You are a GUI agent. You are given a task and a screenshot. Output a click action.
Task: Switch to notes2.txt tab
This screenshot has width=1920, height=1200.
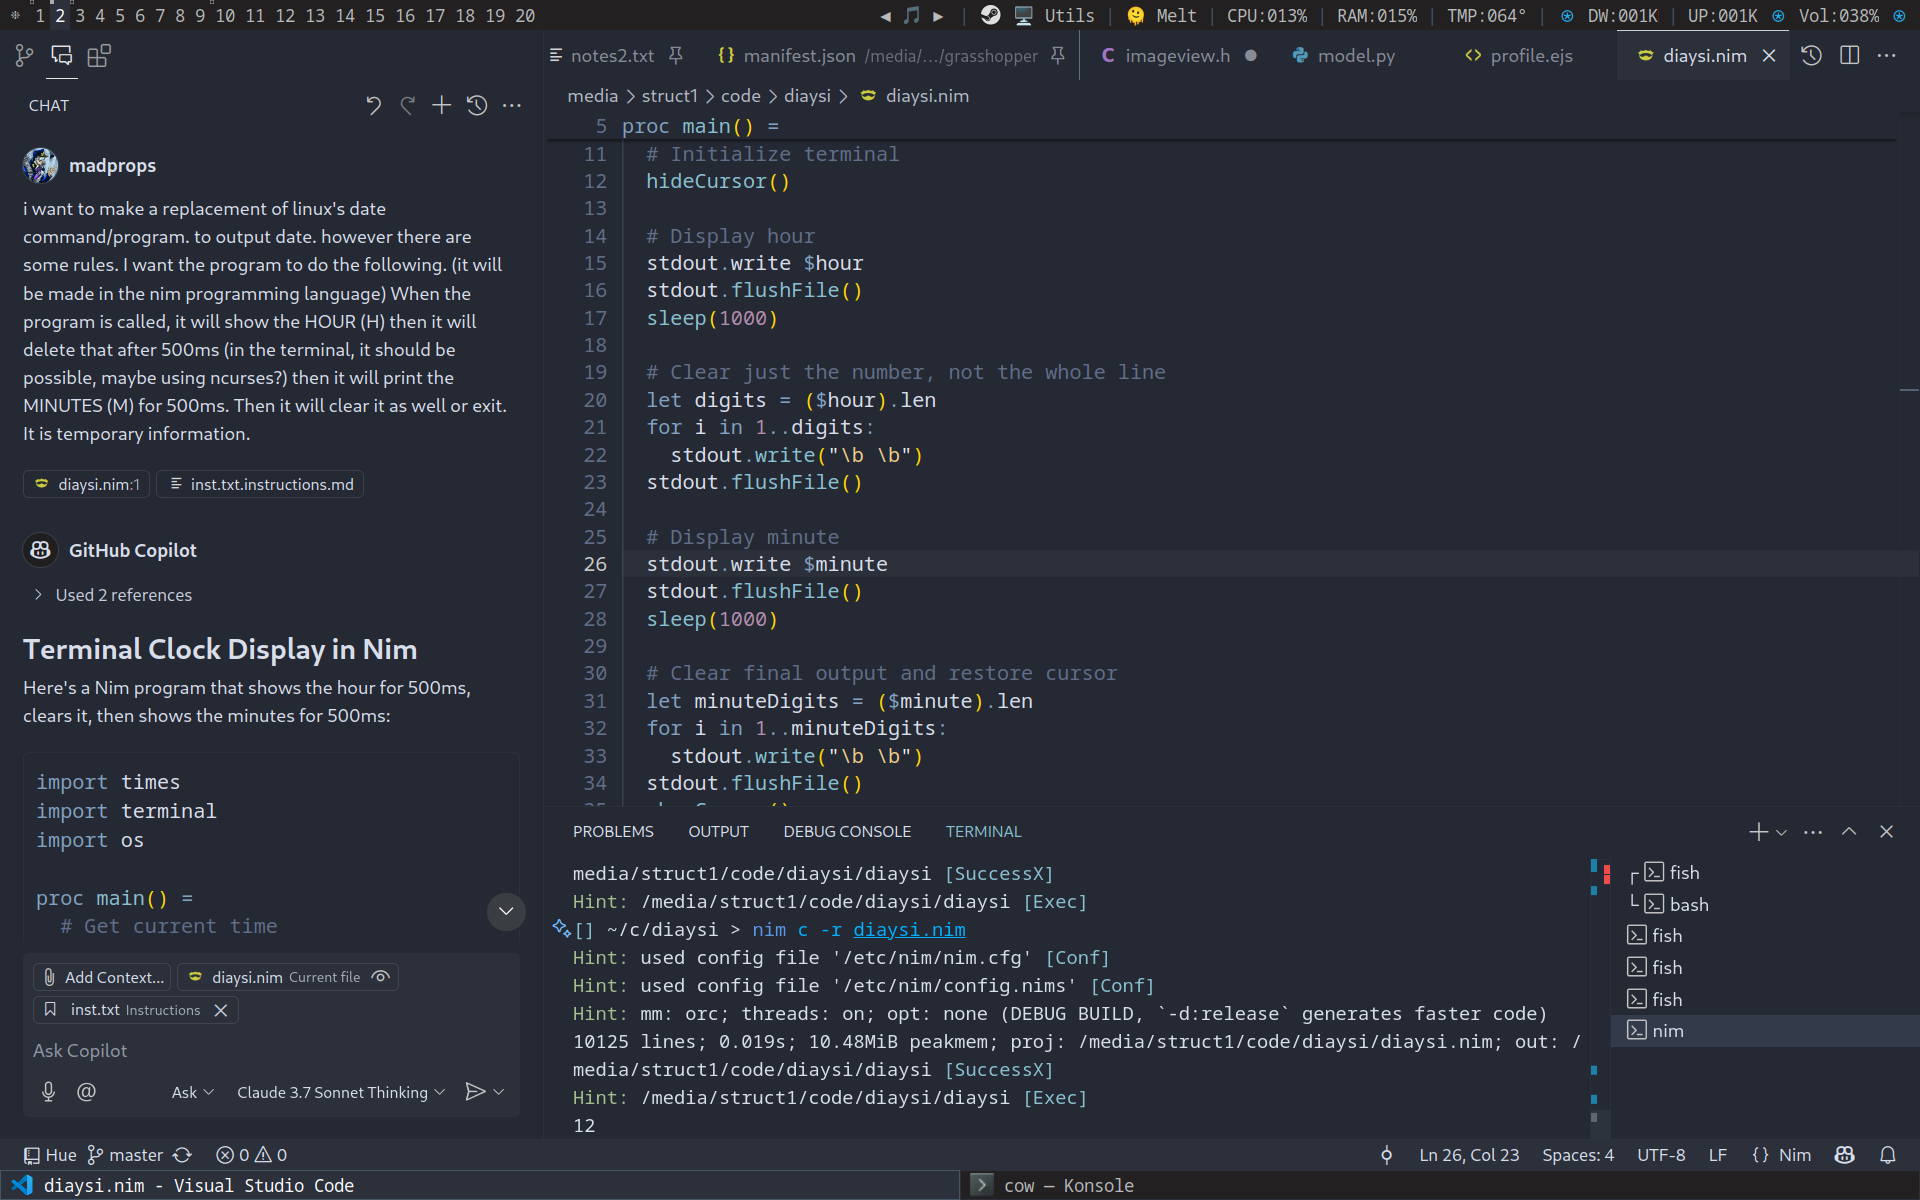click(x=612, y=56)
